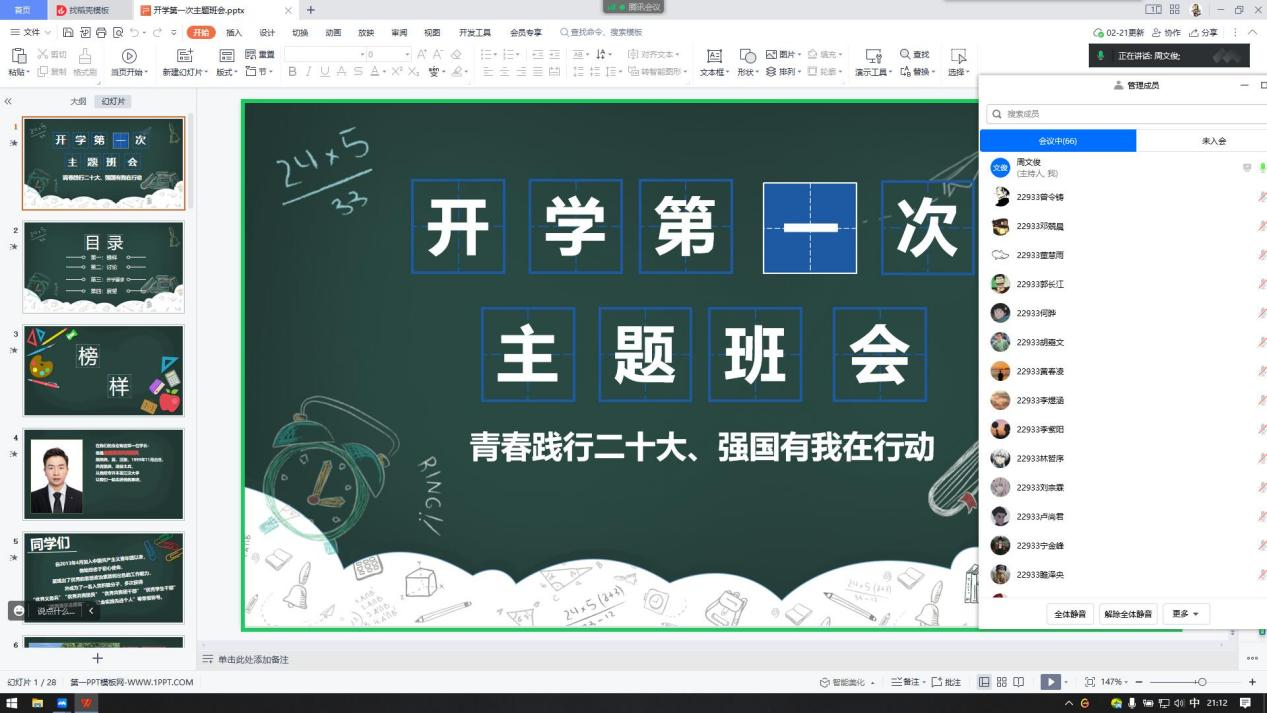
Task: Toggle italic formatting button
Action: pyautogui.click(x=309, y=72)
